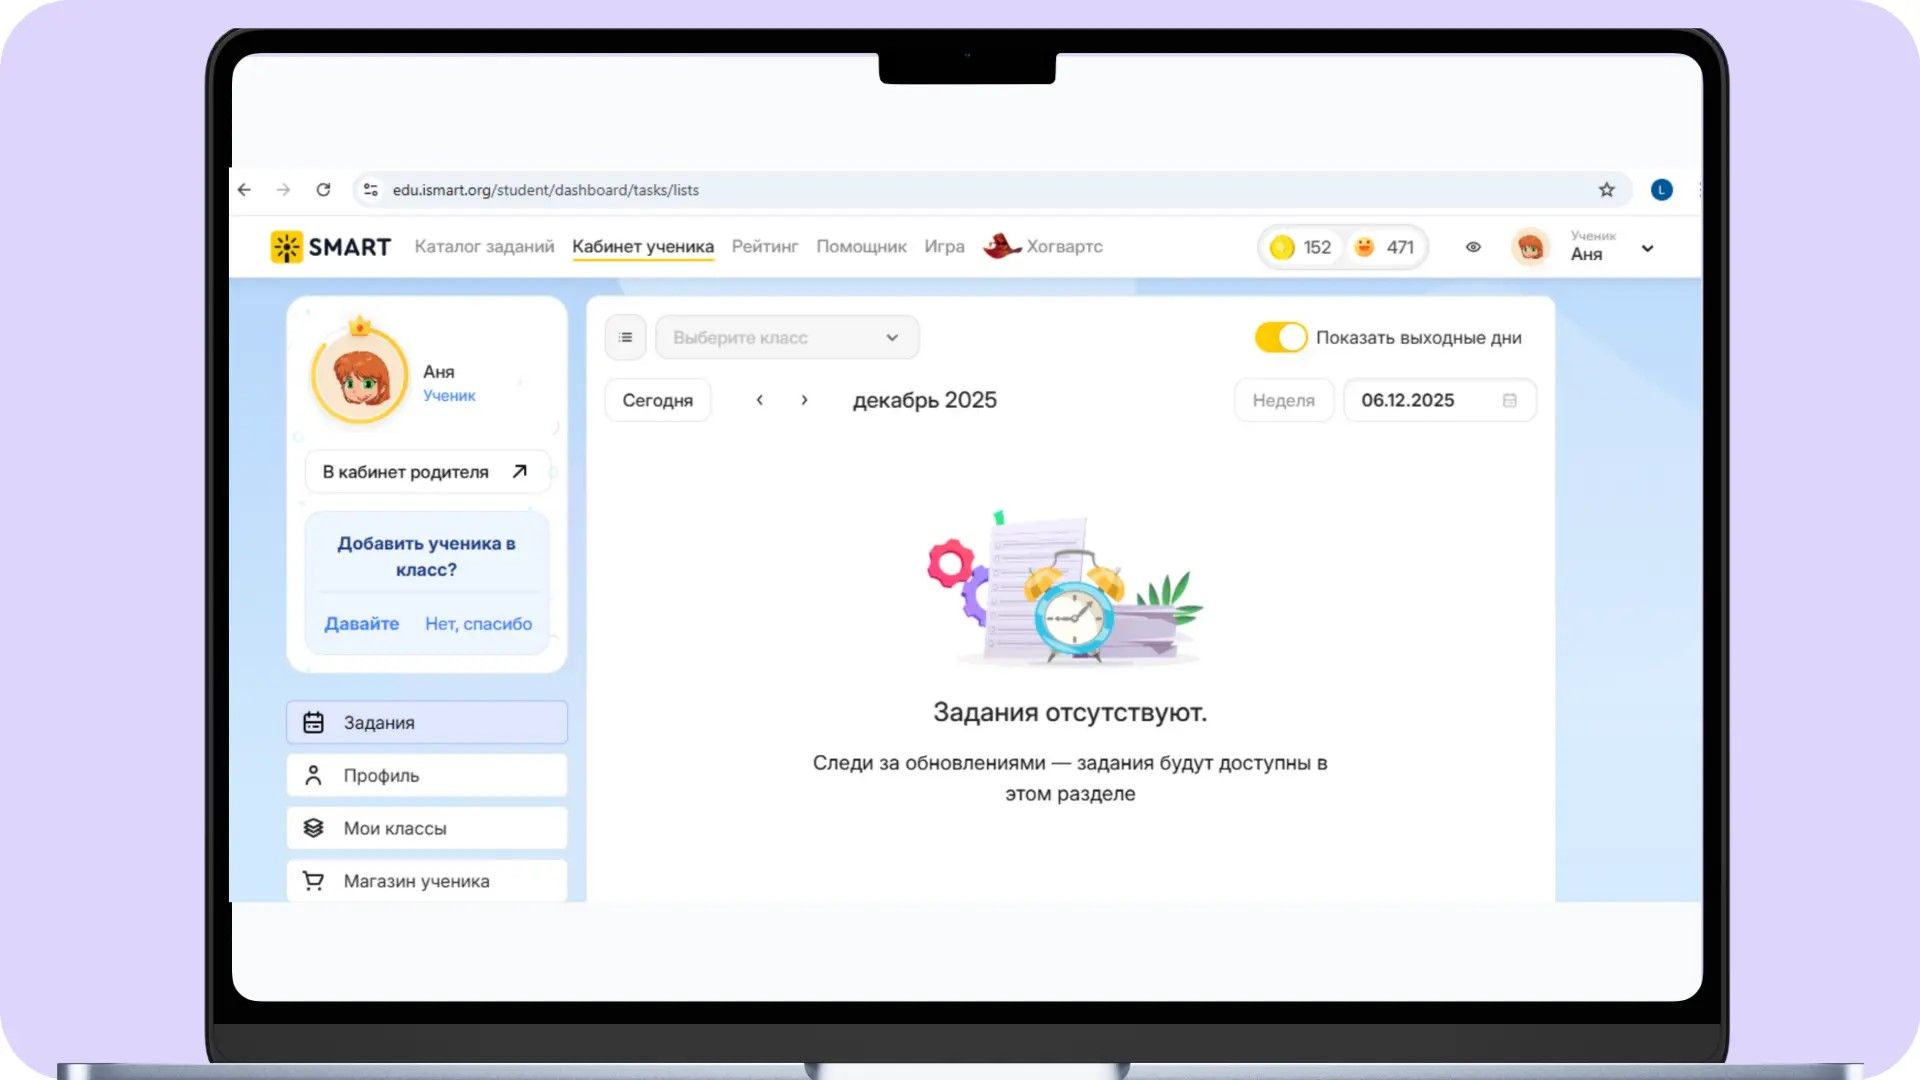Click the cart icon next to Магазин ученика
This screenshot has width=1920, height=1080.
[313, 881]
